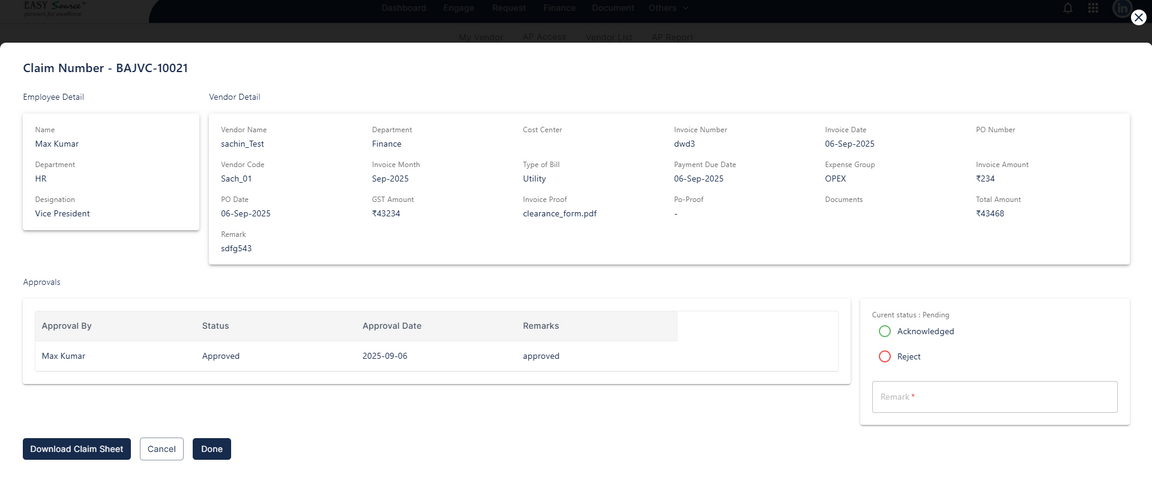Open the Document menu item
This screenshot has width=1152, height=479.
point(613,8)
